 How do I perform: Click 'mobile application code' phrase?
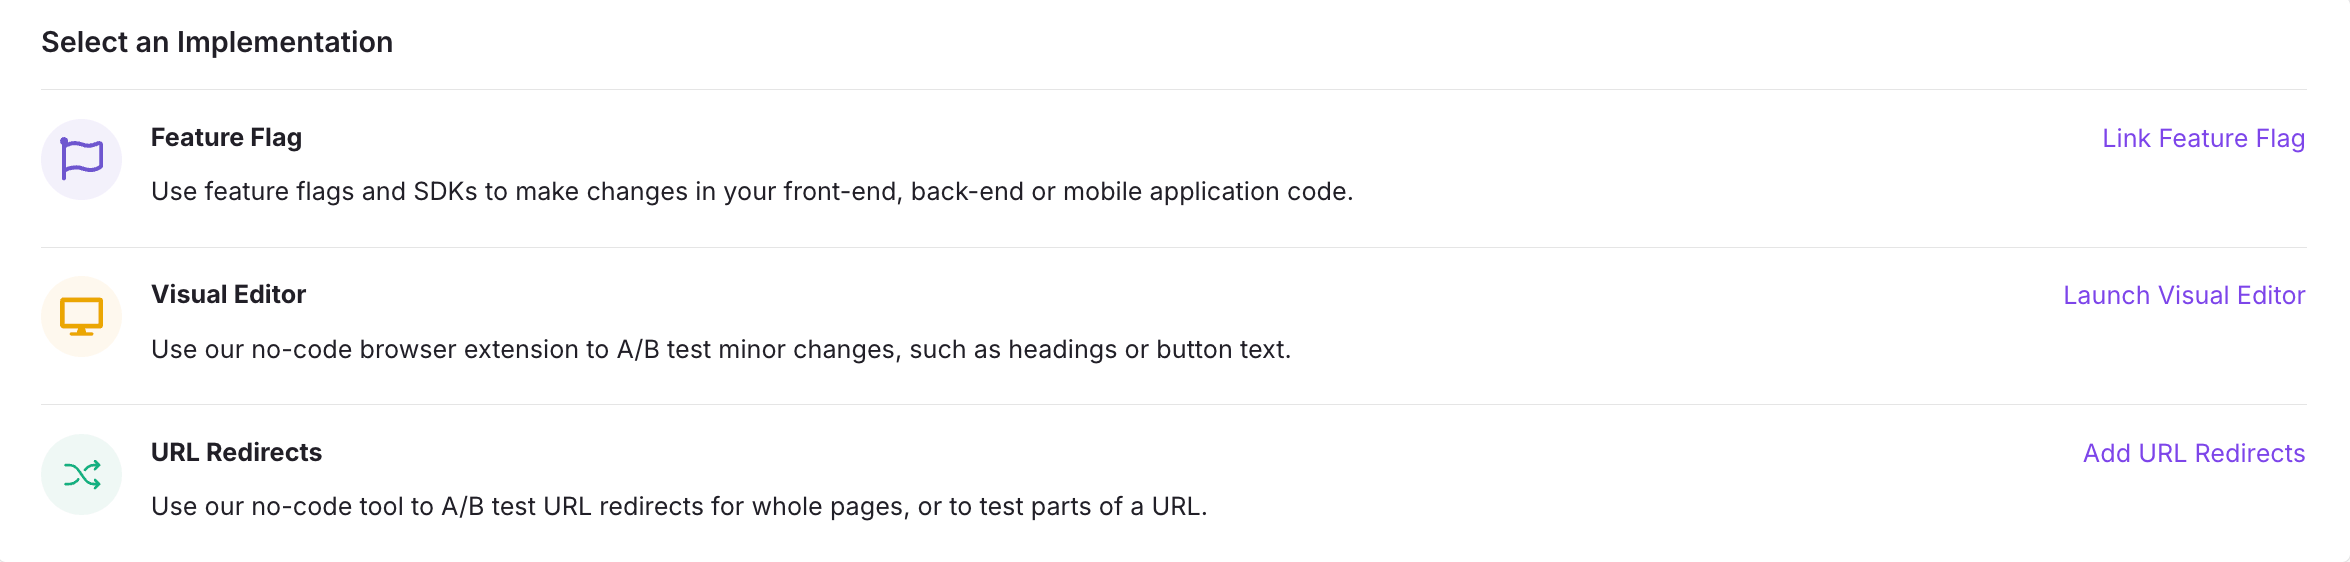pos(1208,191)
